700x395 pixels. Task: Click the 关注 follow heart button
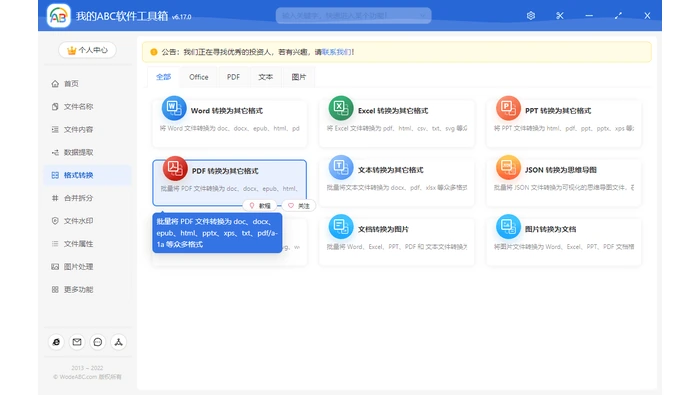pyautogui.click(x=299, y=206)
